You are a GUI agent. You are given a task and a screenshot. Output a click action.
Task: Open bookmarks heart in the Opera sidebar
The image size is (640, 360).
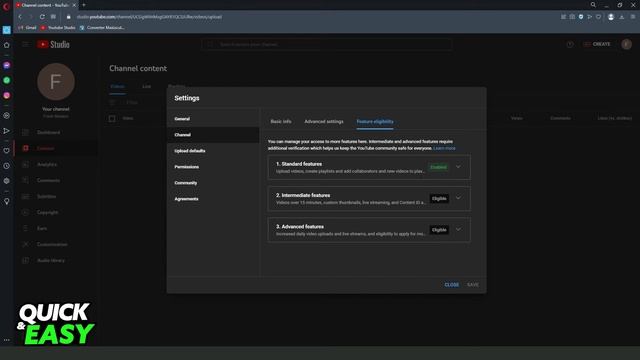coord(7,151)
